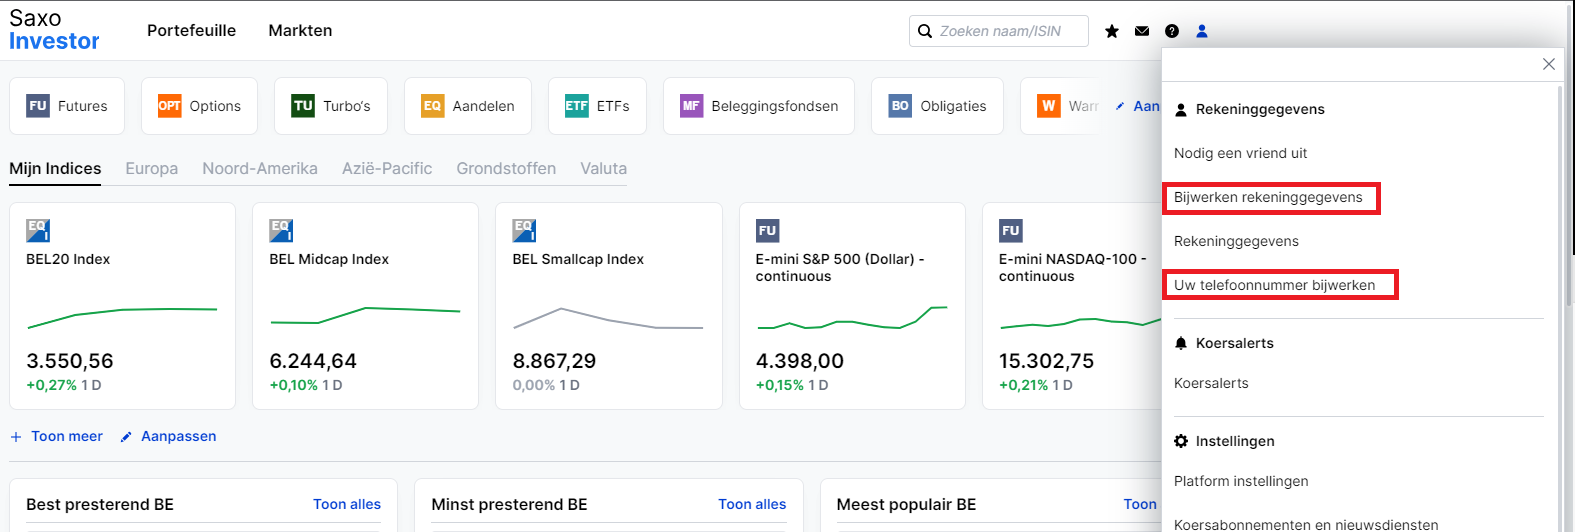
Task: Click the BEL Midcap value 6.244,64
Action: (x=313, y=361)
